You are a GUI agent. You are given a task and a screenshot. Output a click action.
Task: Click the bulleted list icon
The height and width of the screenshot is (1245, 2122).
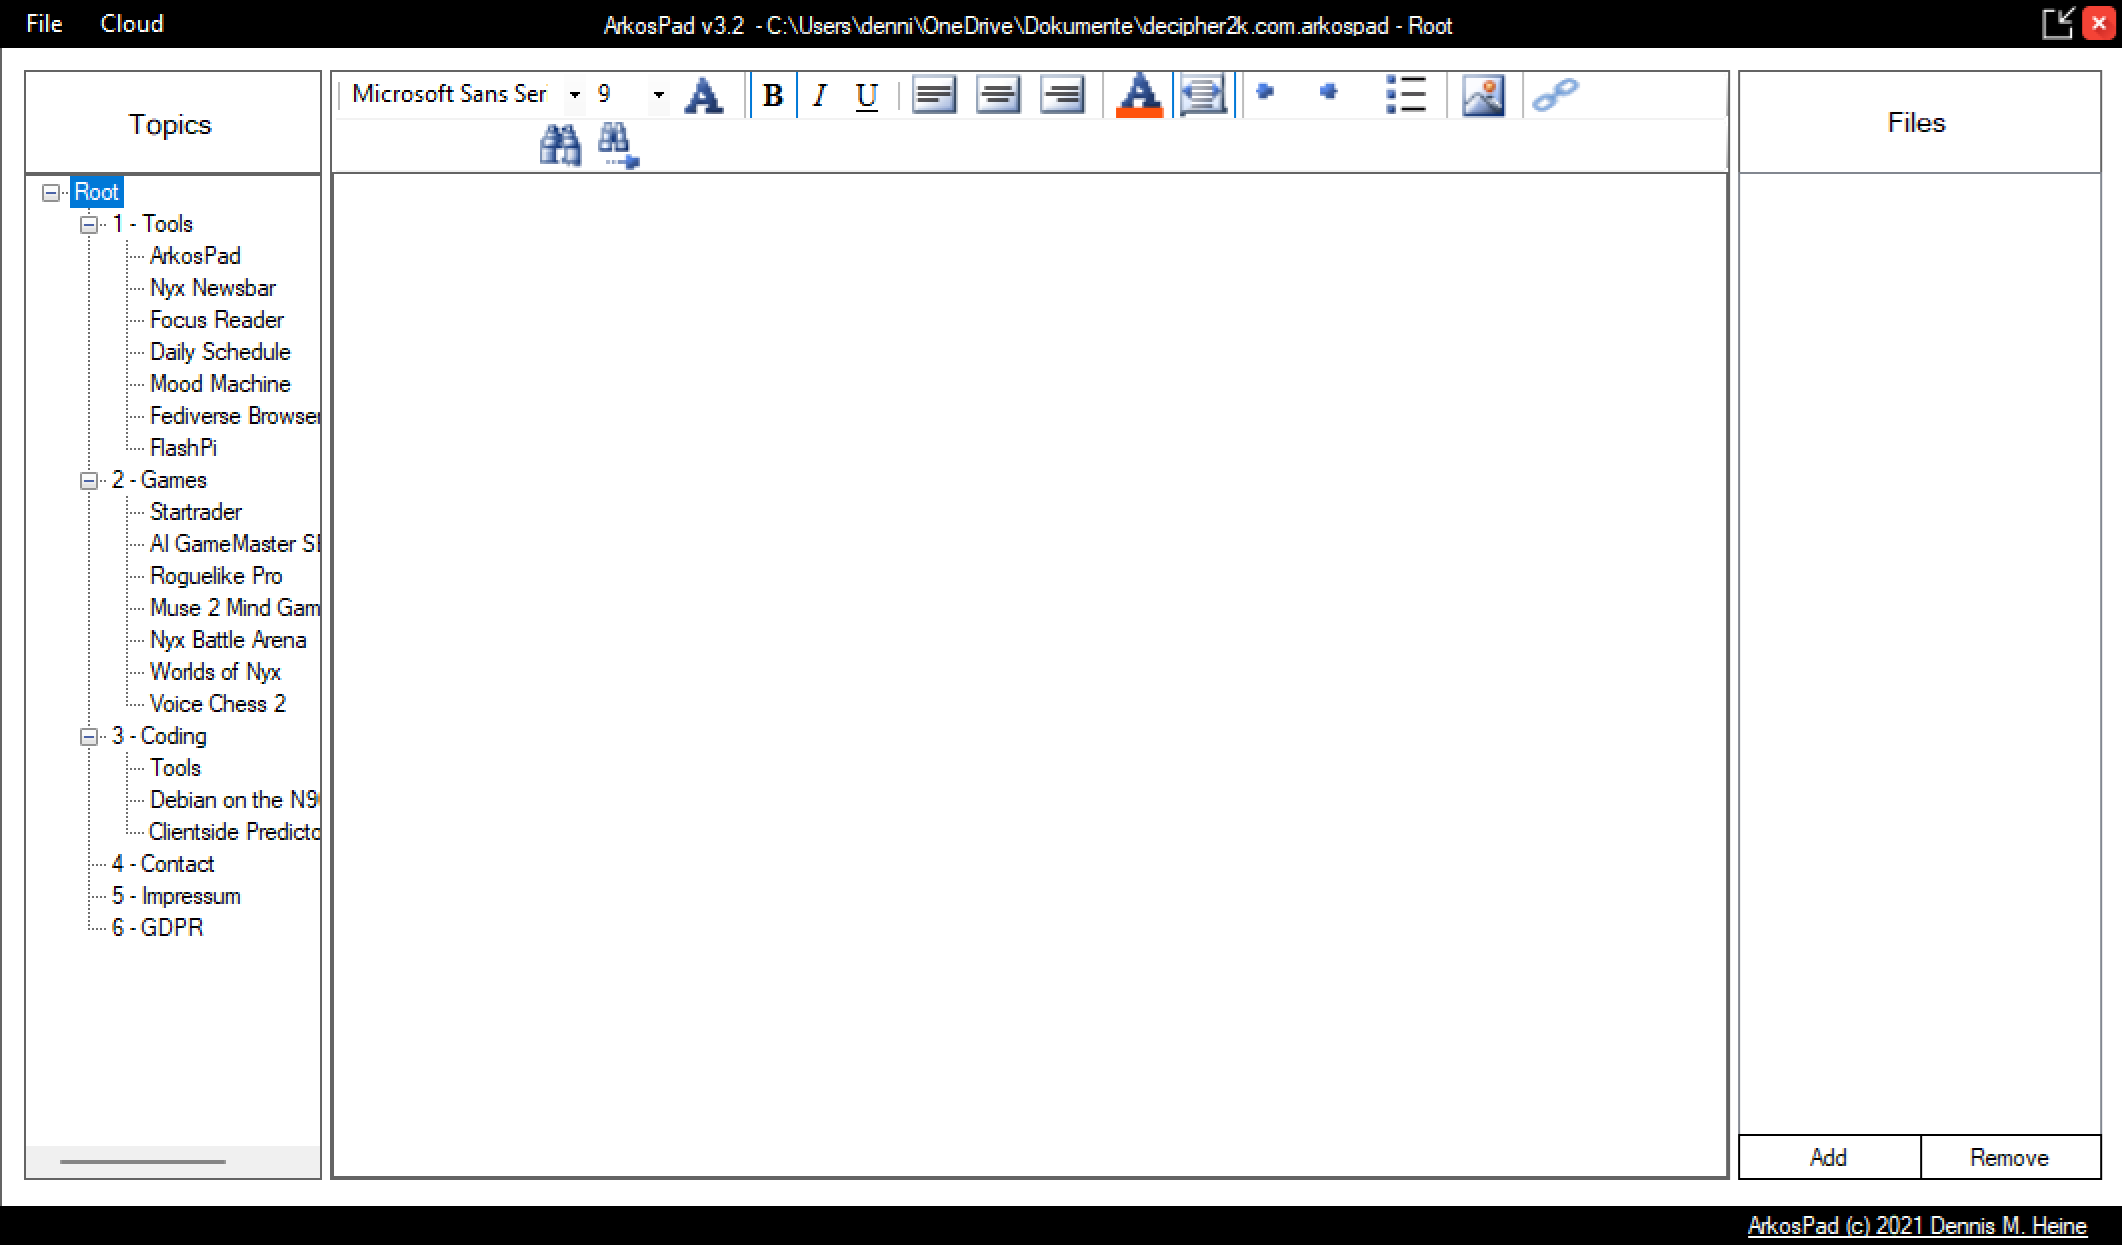click(1405, 96)
